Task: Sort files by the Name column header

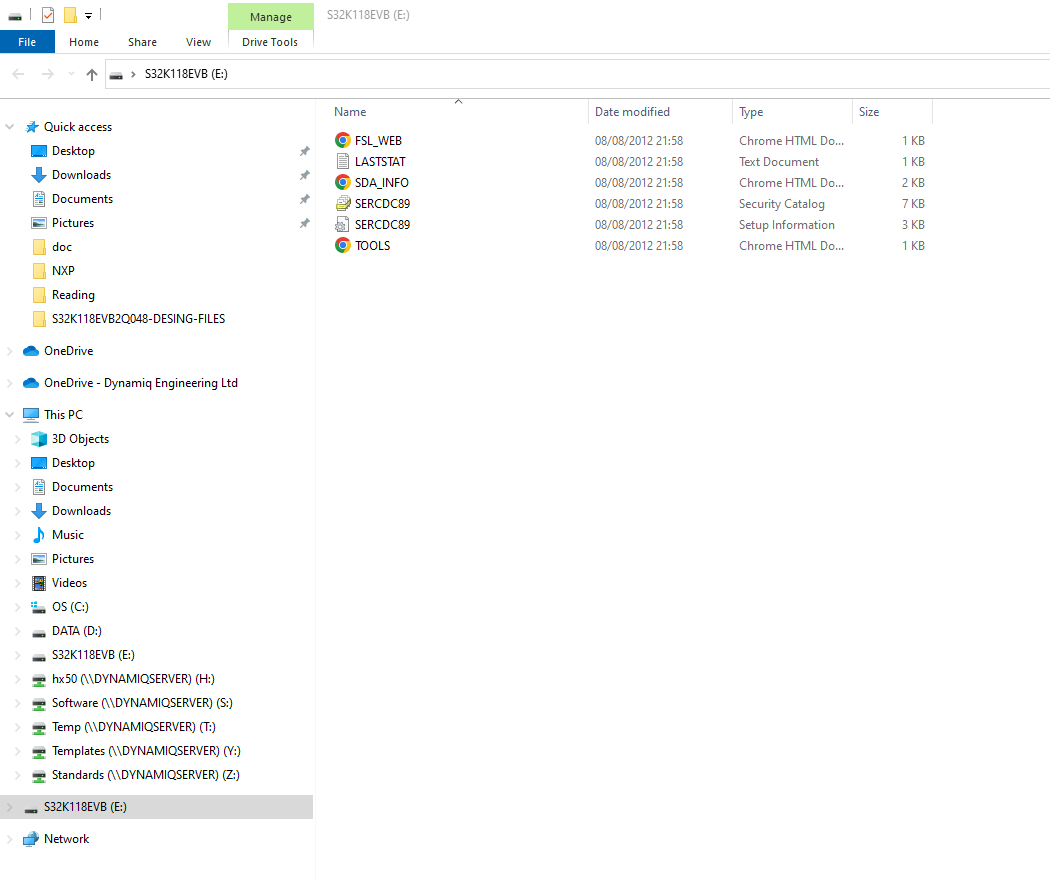Action: (x=349, y=111)
